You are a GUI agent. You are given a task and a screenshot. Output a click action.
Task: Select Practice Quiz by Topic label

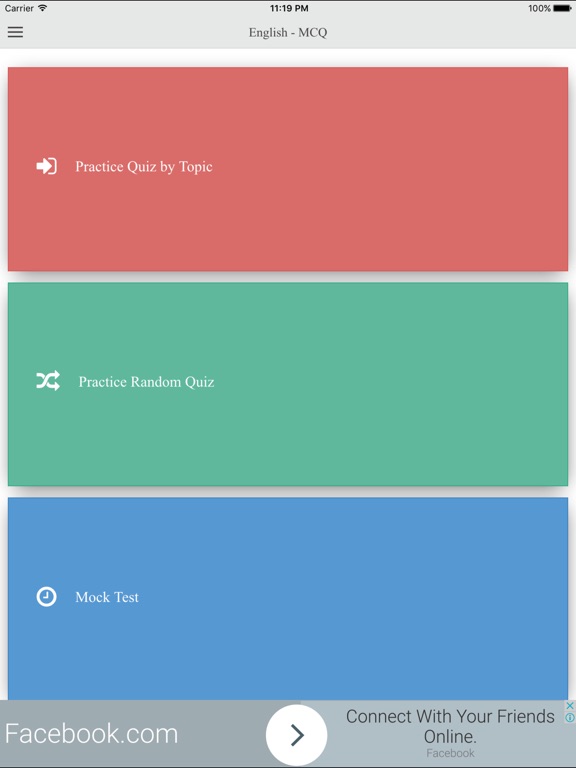click(144, 167)
